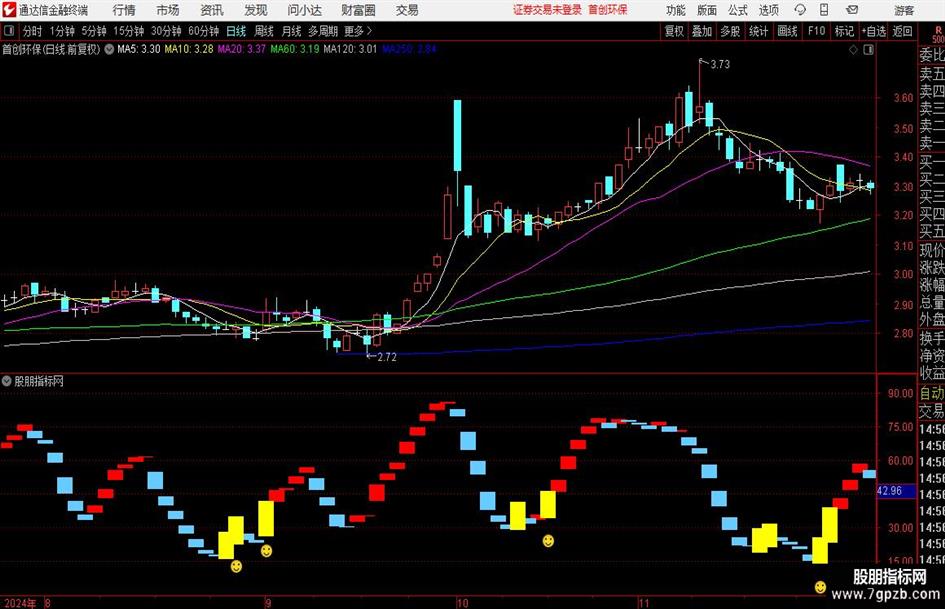This screenshot has height=609, width=945.
Task: Click the 标记 mark button
Action: tap(844, 31)
